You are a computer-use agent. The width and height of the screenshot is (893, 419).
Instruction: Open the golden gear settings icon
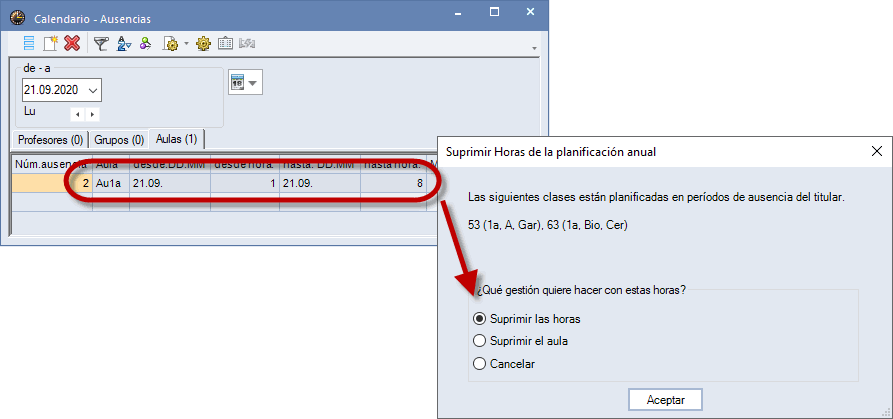tap(203, 43)
